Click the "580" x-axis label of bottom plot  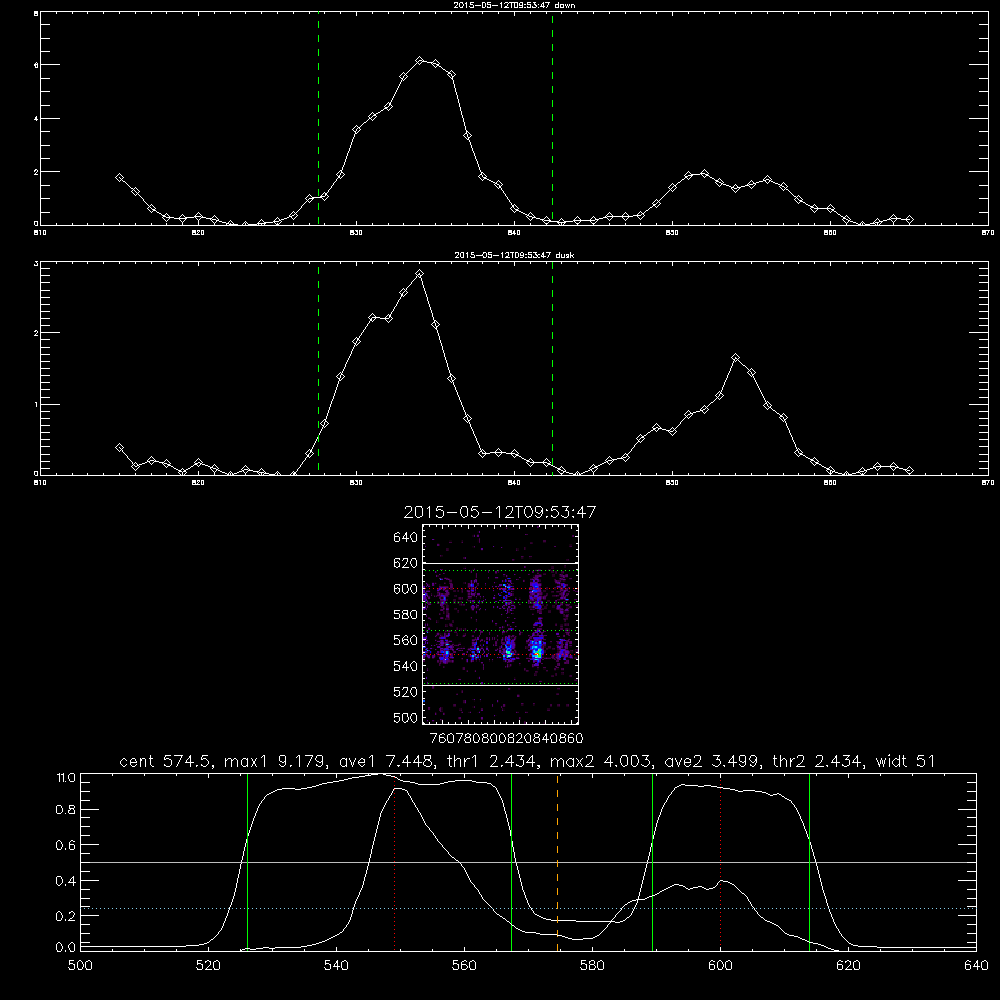tap(592, 966)
